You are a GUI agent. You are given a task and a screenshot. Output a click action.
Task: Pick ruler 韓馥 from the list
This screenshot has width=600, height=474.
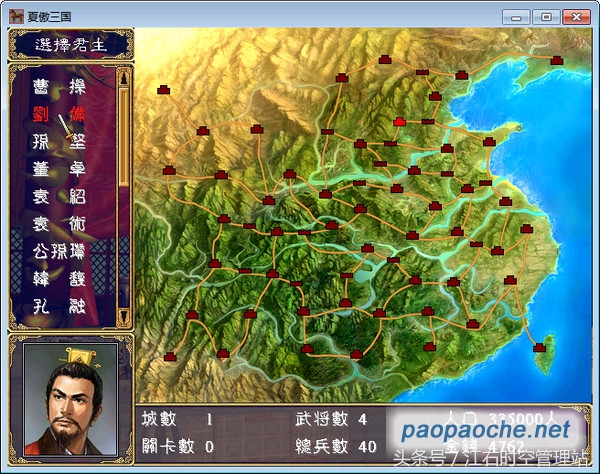tap(59, 279)
